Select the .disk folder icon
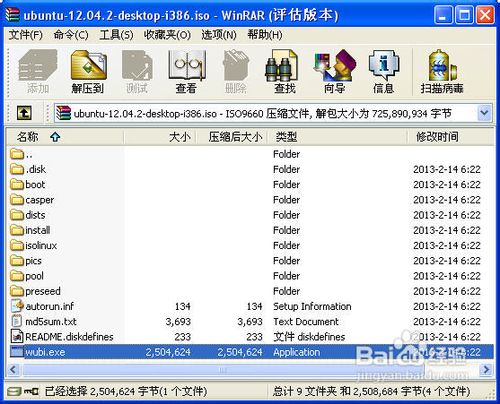500x404 pixels. (x=17, y=169)
